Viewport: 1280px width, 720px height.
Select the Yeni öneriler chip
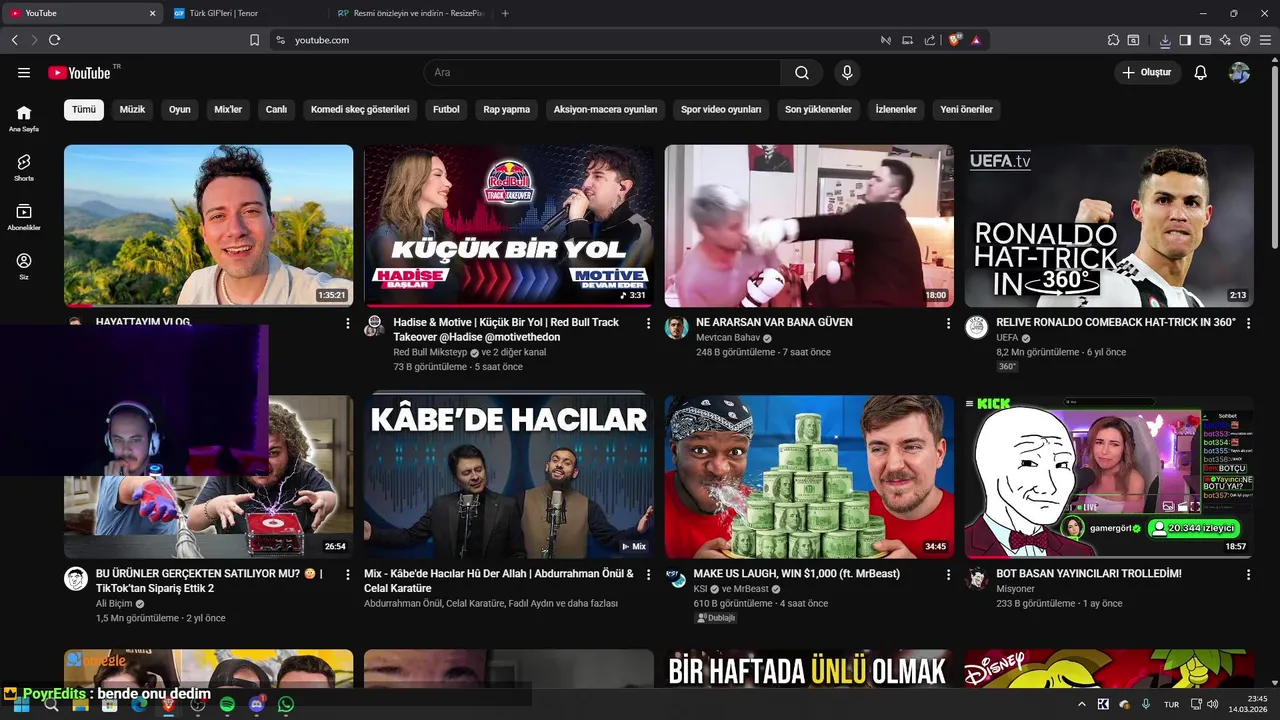point(966,109)
